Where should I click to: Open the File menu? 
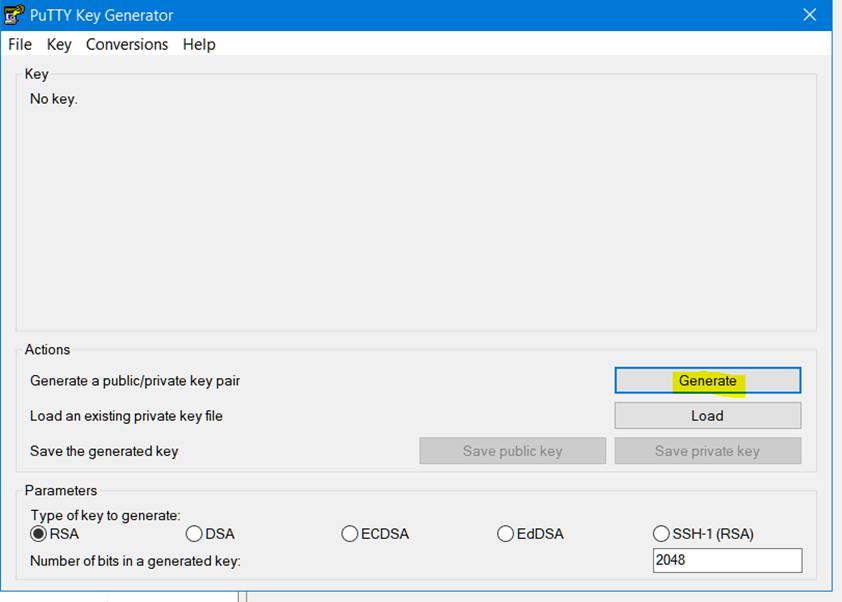pos(20,45)
